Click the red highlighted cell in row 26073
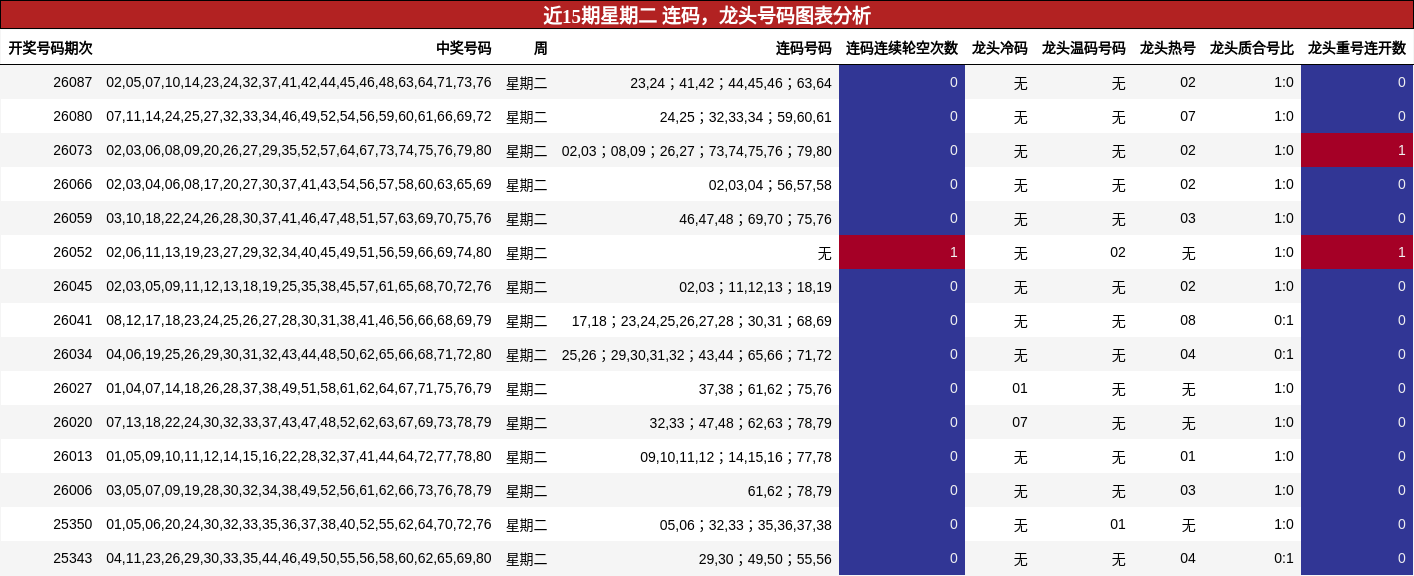 pos(1356,150)
